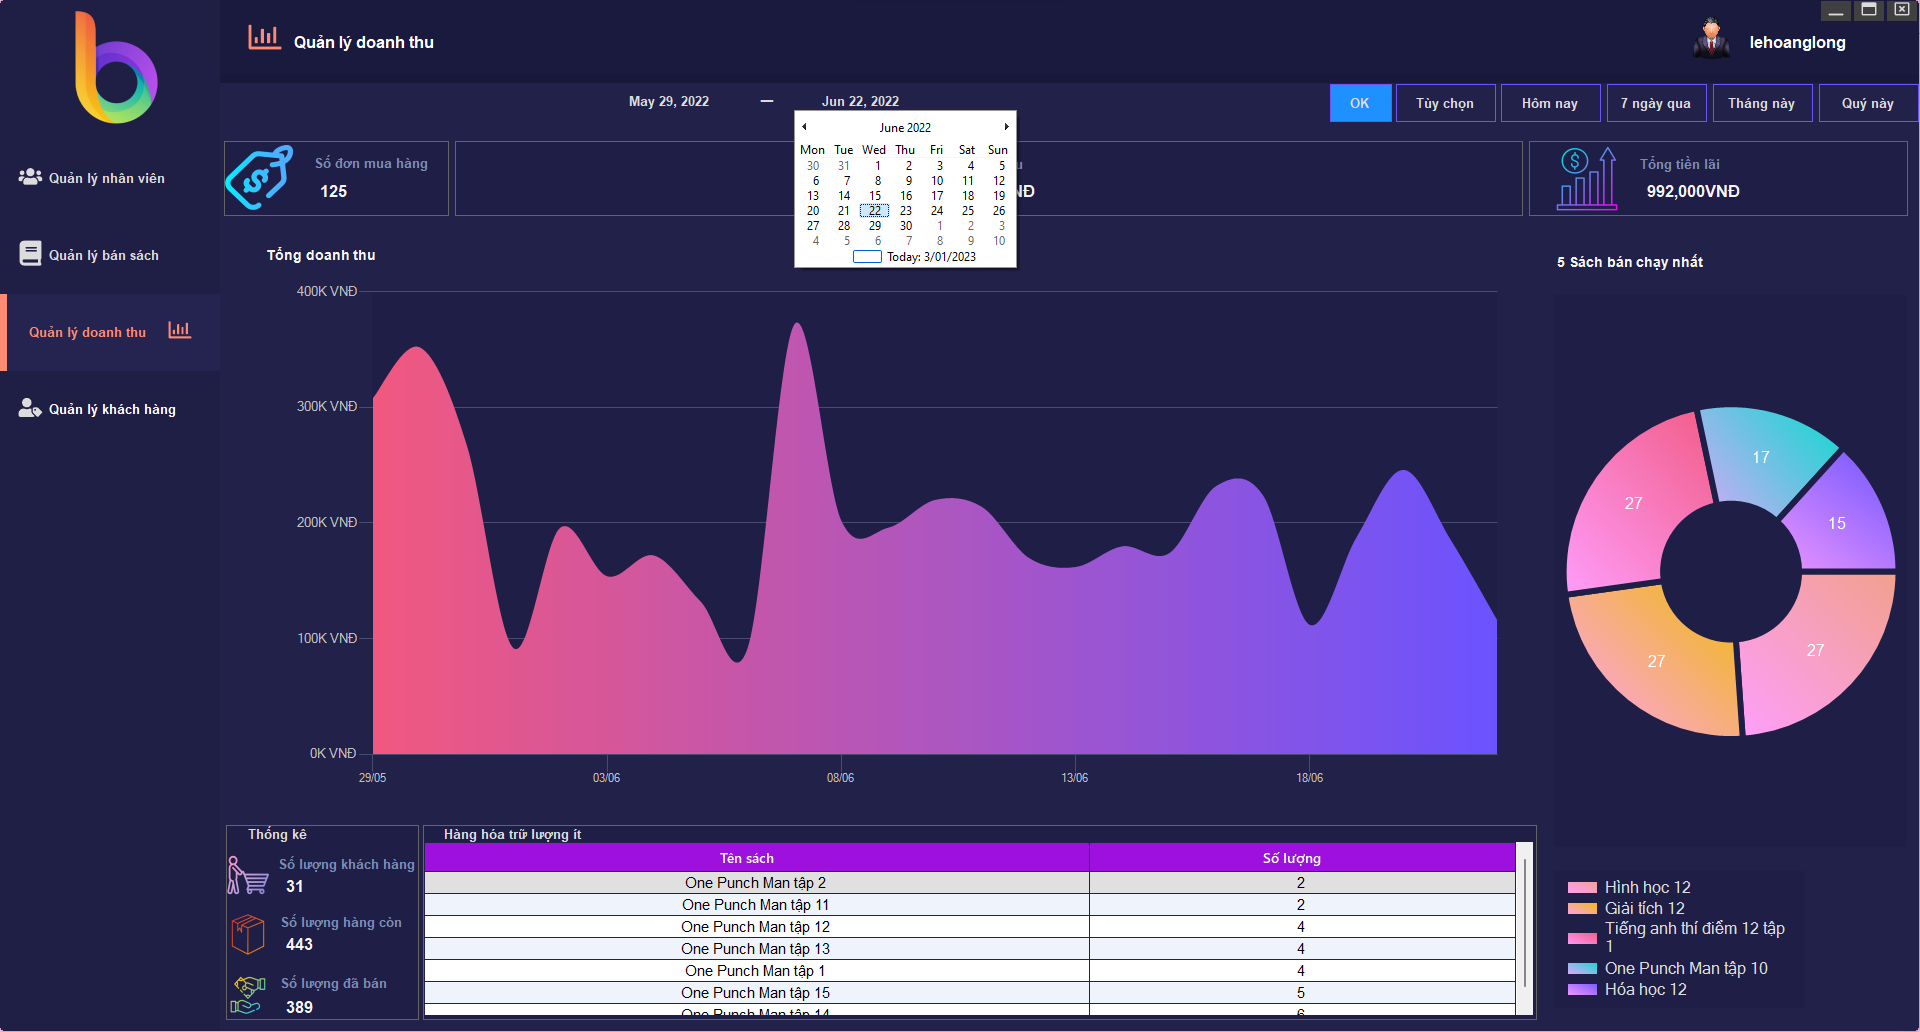
Task: Click the profit growth chart icon
Action: 1587,178
